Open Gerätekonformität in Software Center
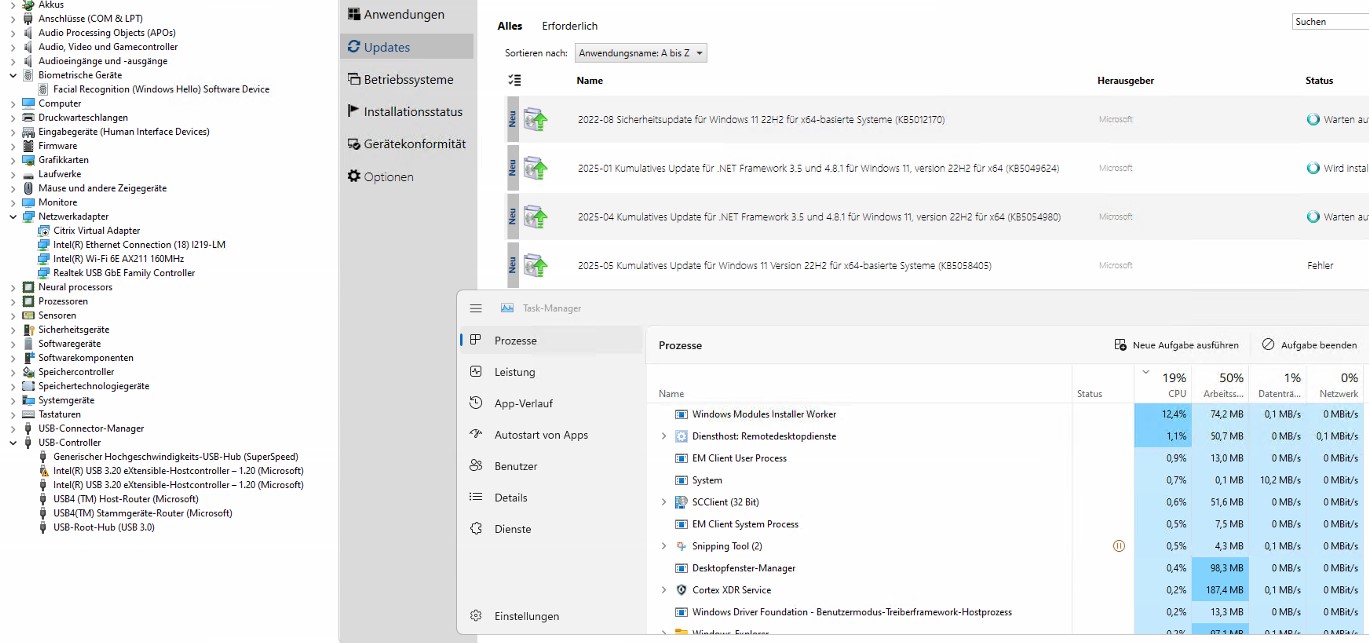The height and width of the screenshot is (643, 1369). click(406, 144)
